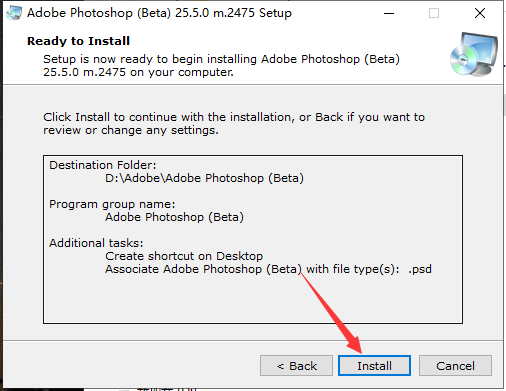Image resolution: width=506 pixels, height=391 pixels.
Task: Click the 'Ready to Install' heading
Action: (x=78, y=41)
